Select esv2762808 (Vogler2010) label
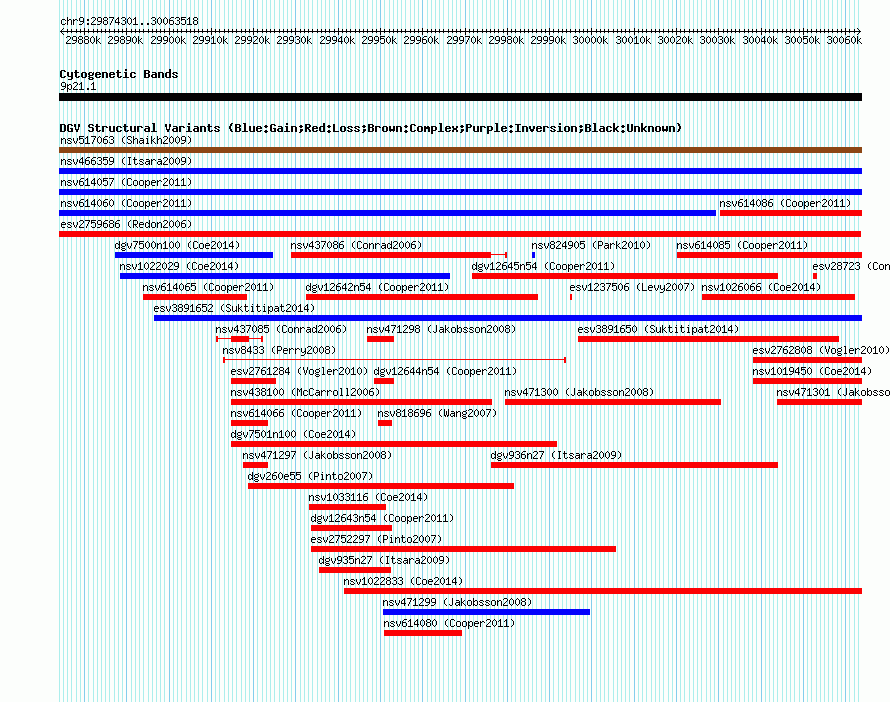 pos(821,350)
